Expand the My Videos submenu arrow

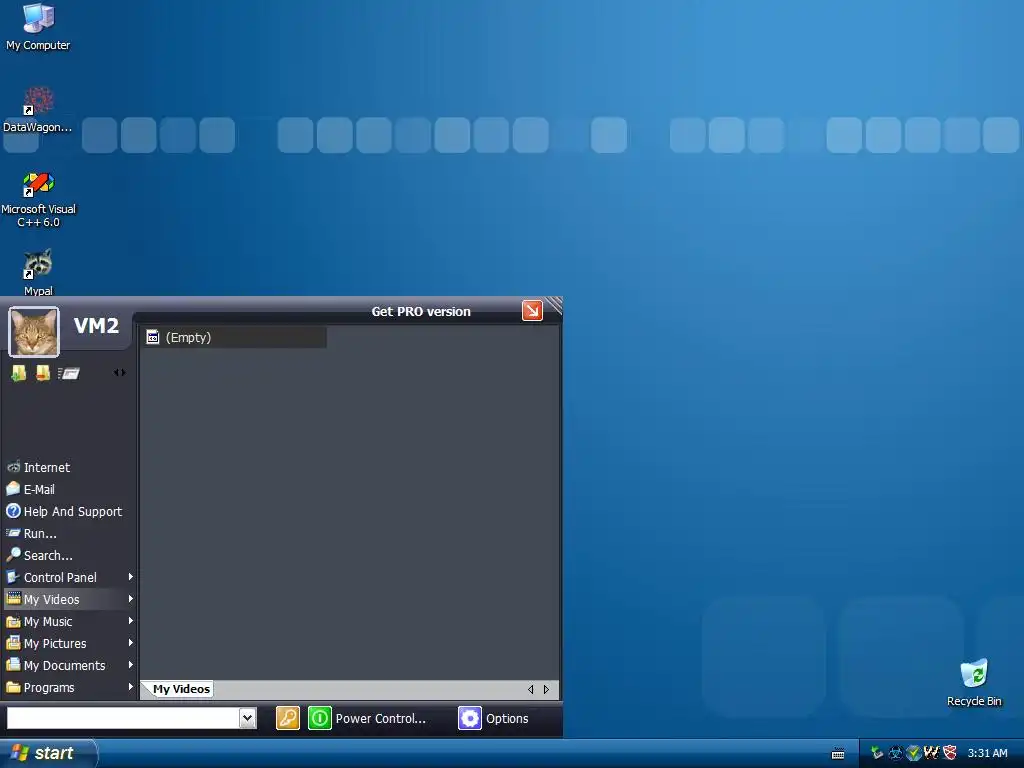(x=131, y=599)
